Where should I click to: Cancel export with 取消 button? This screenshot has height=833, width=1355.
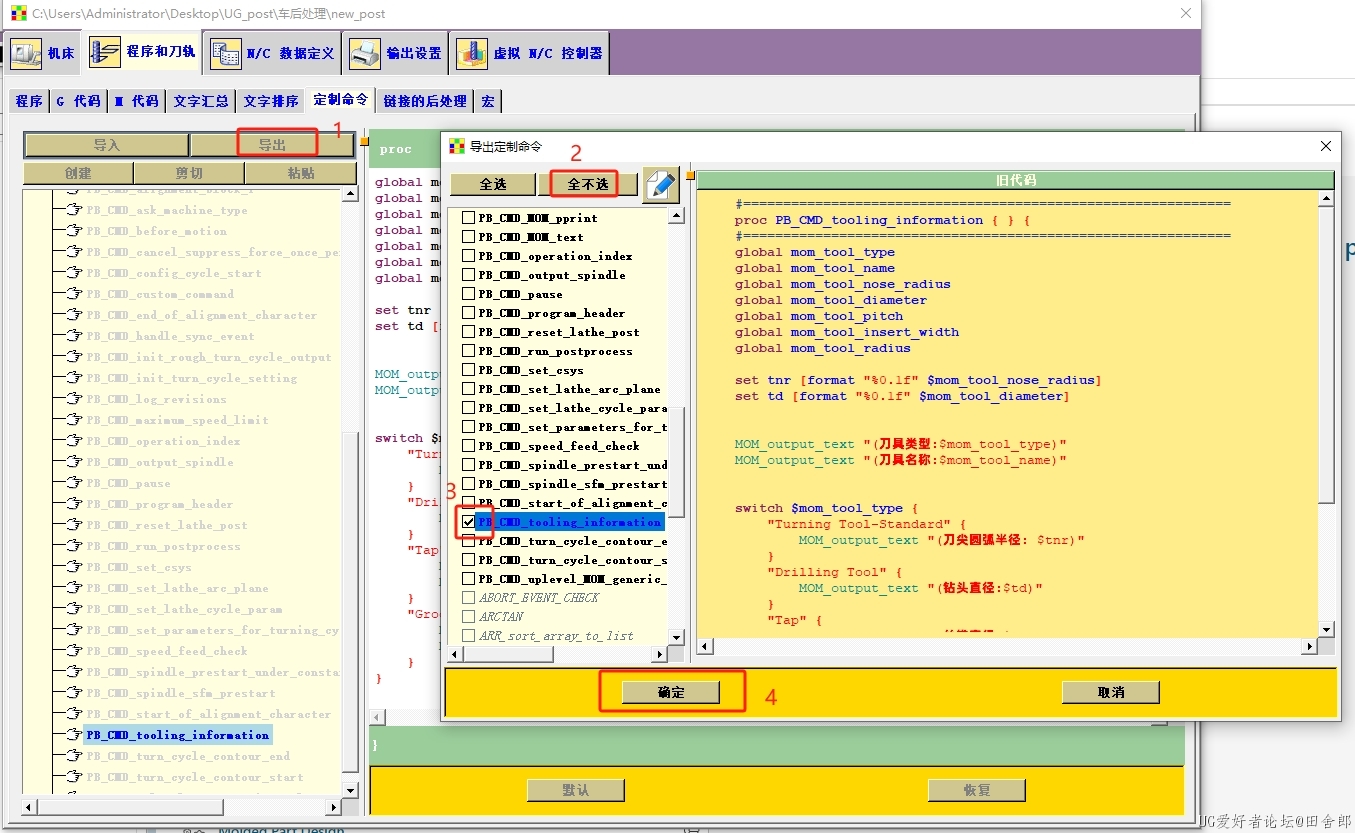click(1111, 692)
